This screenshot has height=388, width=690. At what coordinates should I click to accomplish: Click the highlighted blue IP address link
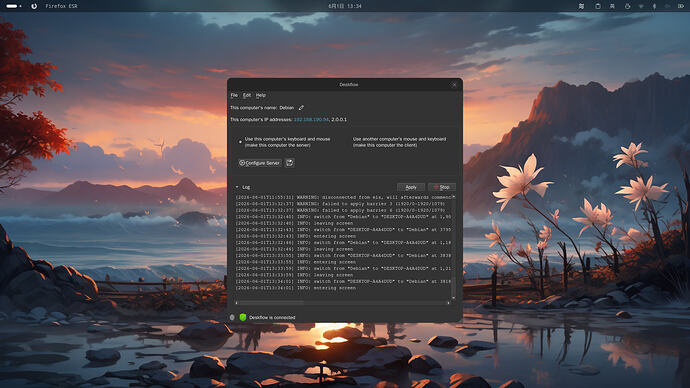coord(311,120)
